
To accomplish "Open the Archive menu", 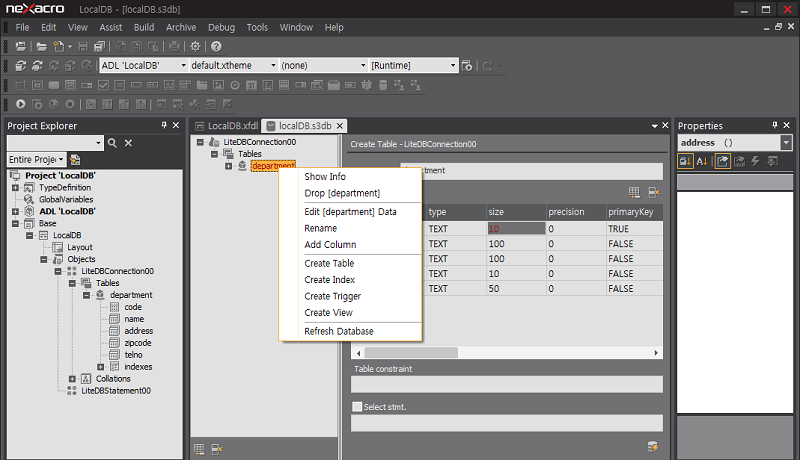I will pyautogui.click(x=181, y=28).
